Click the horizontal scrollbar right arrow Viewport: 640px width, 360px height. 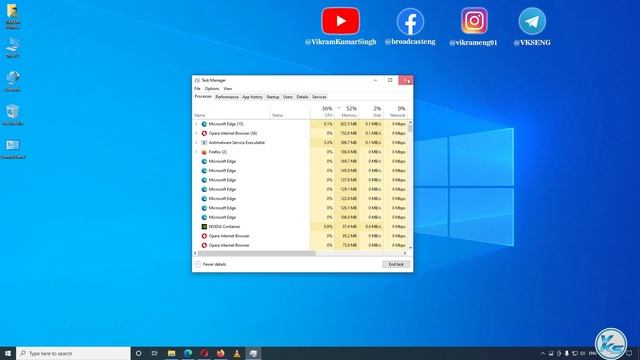(405, 253)
